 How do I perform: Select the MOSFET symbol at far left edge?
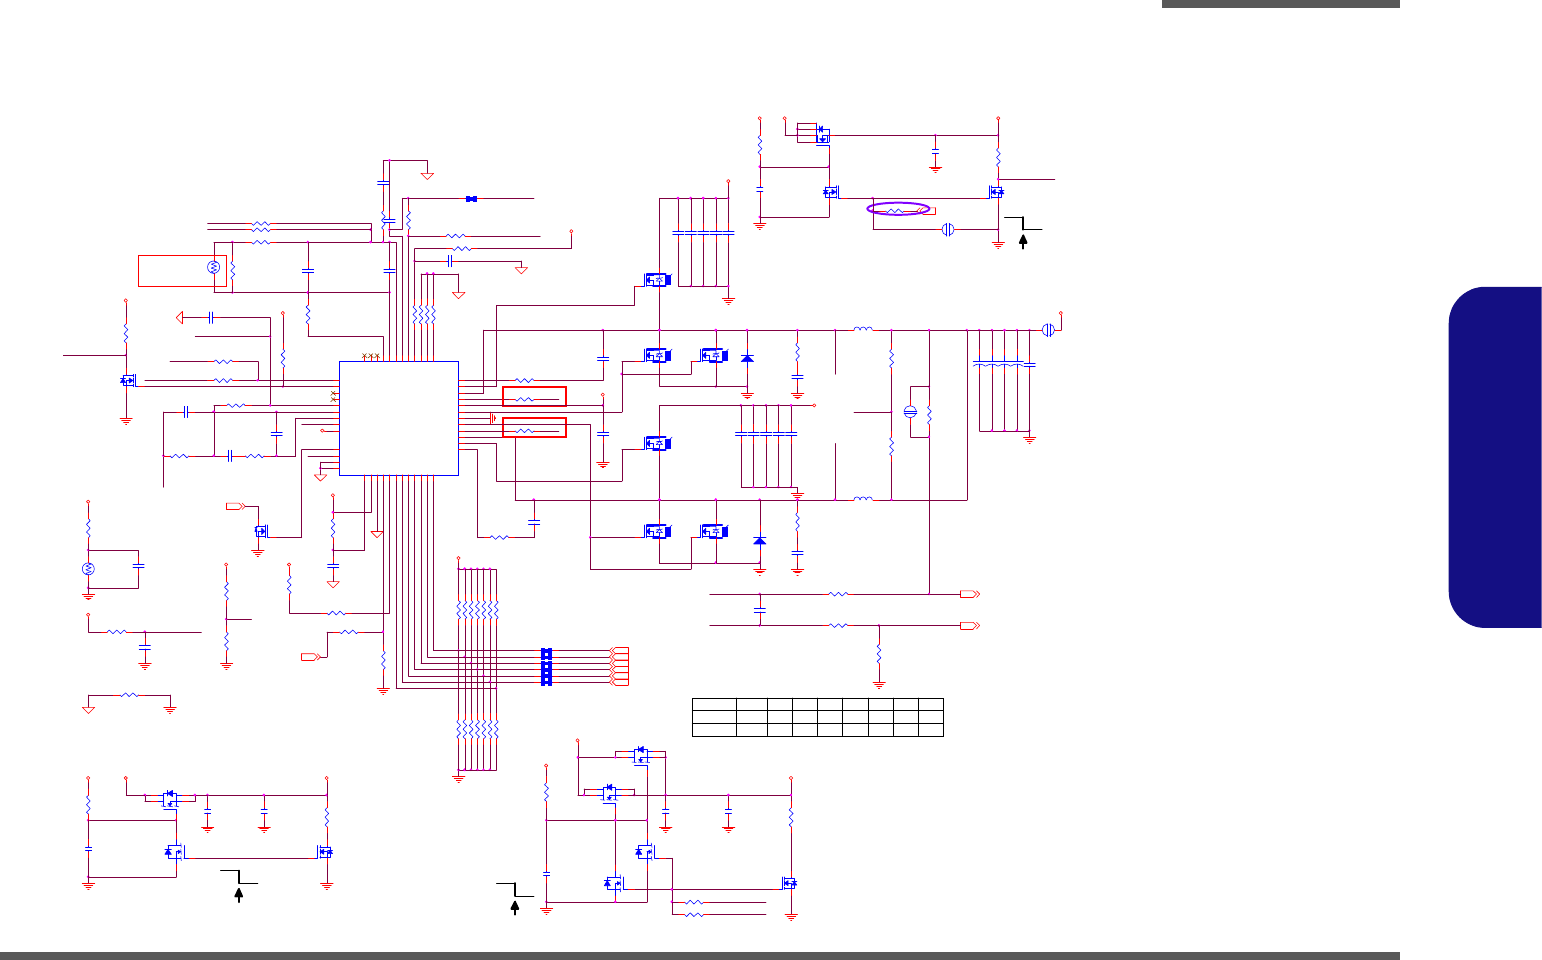[128, 380]
